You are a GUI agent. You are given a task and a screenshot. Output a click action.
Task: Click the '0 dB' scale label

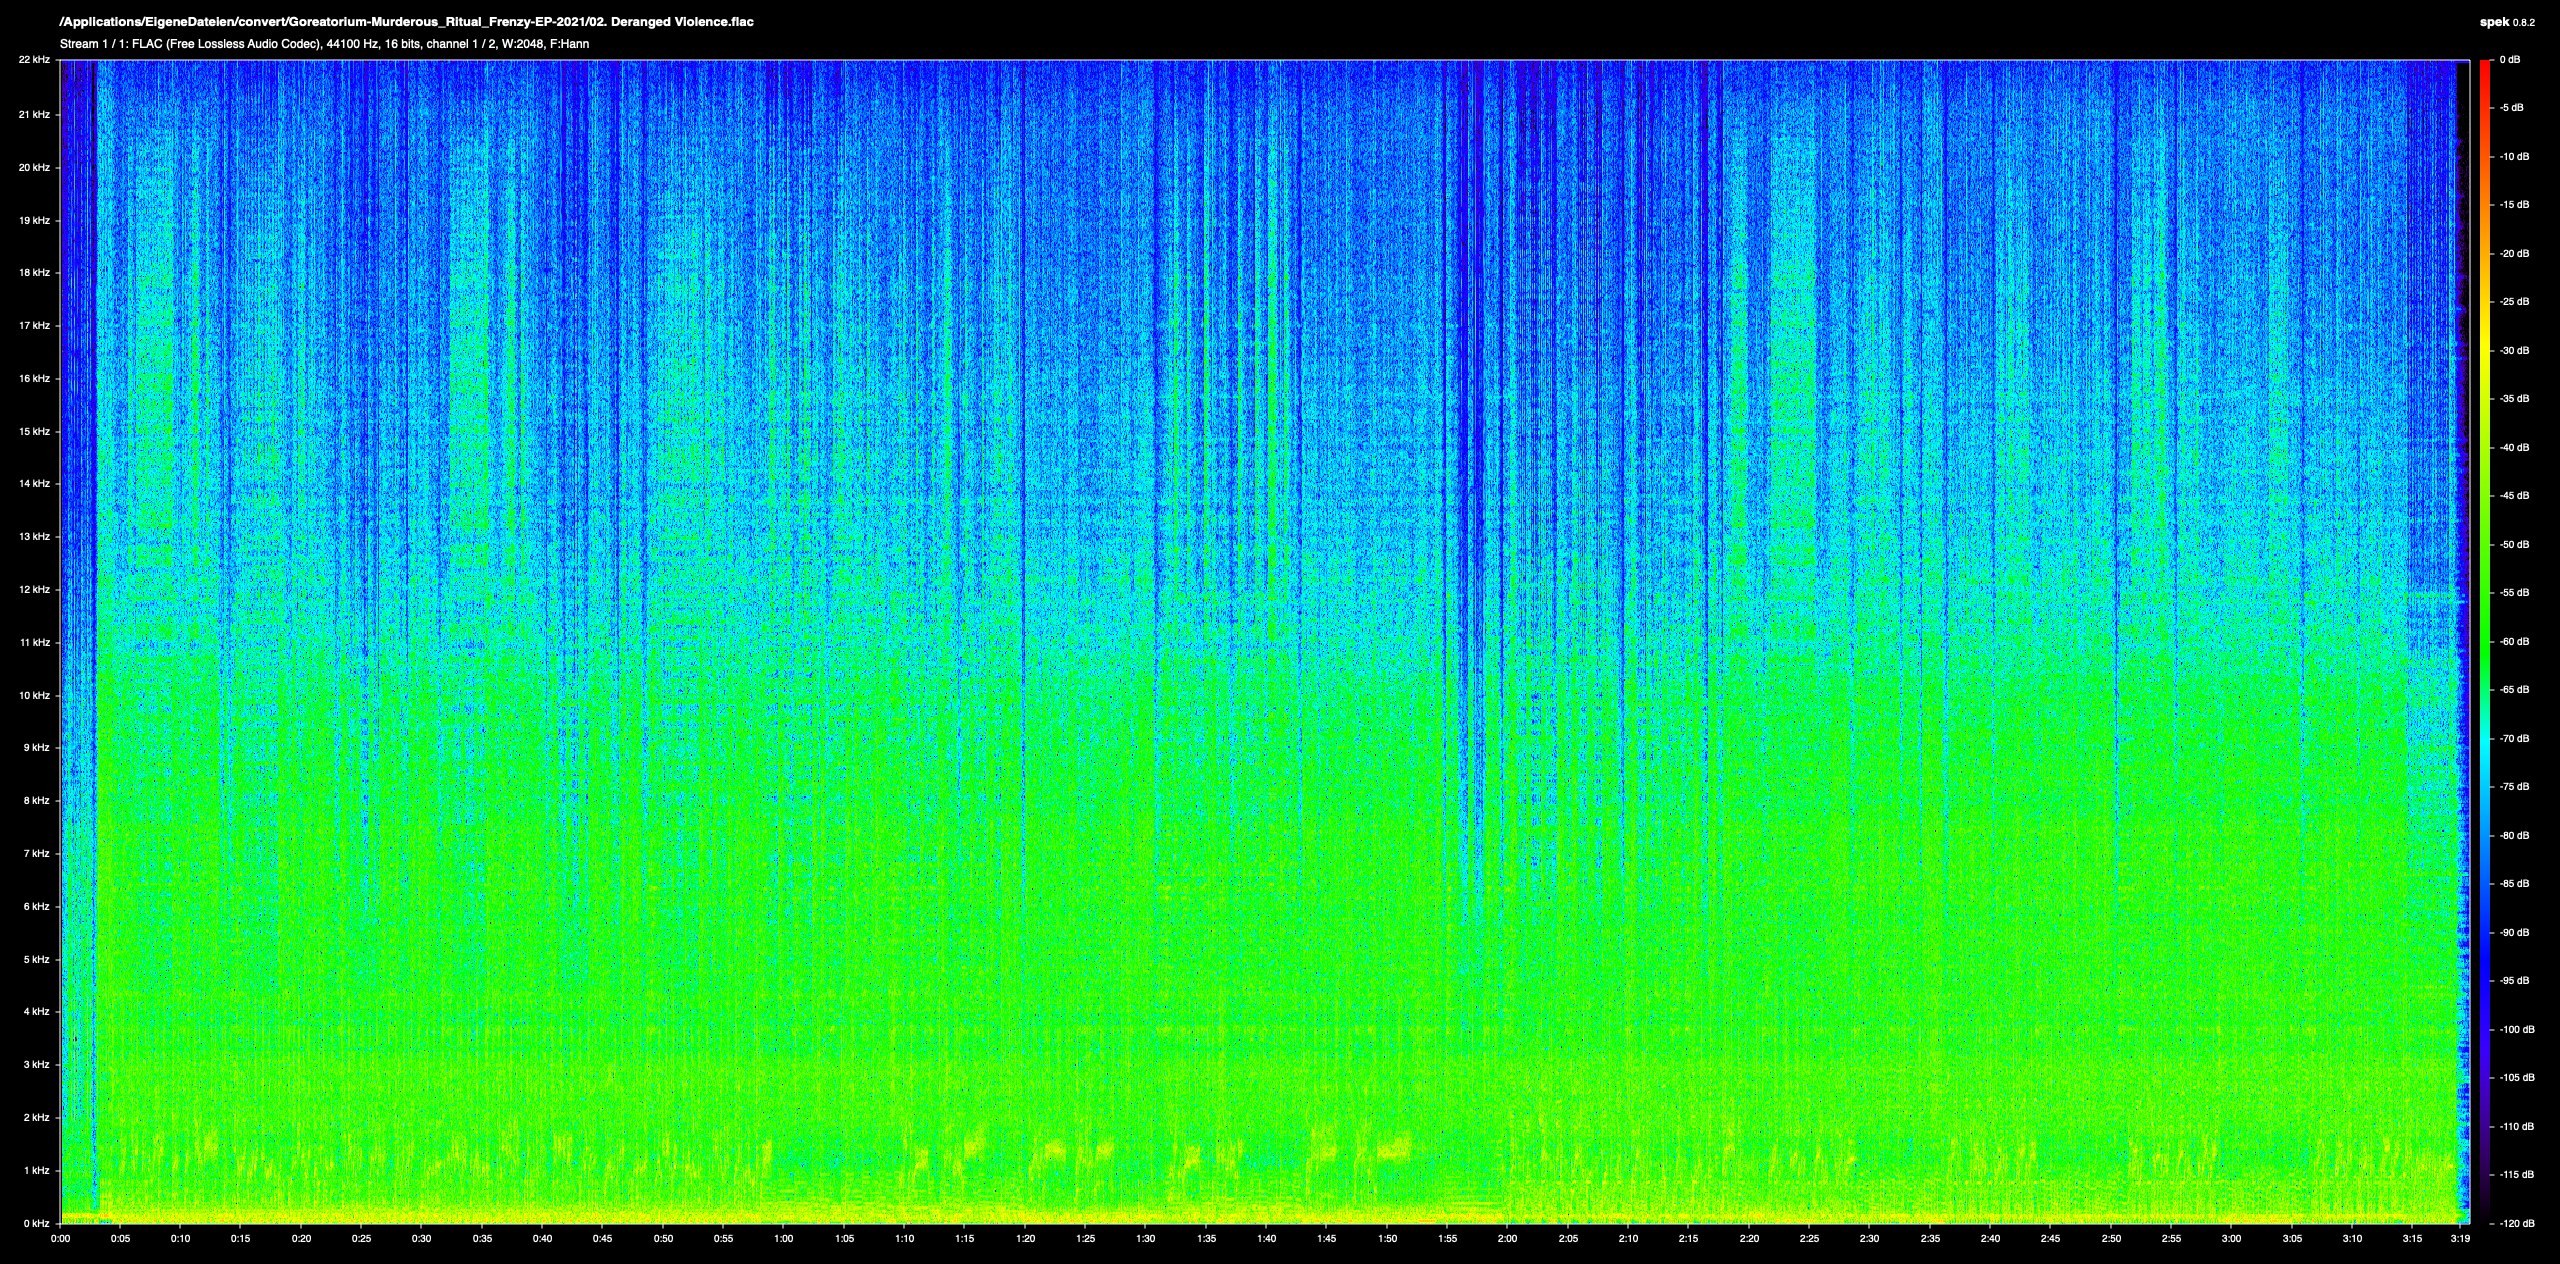tap(2510, 60)
